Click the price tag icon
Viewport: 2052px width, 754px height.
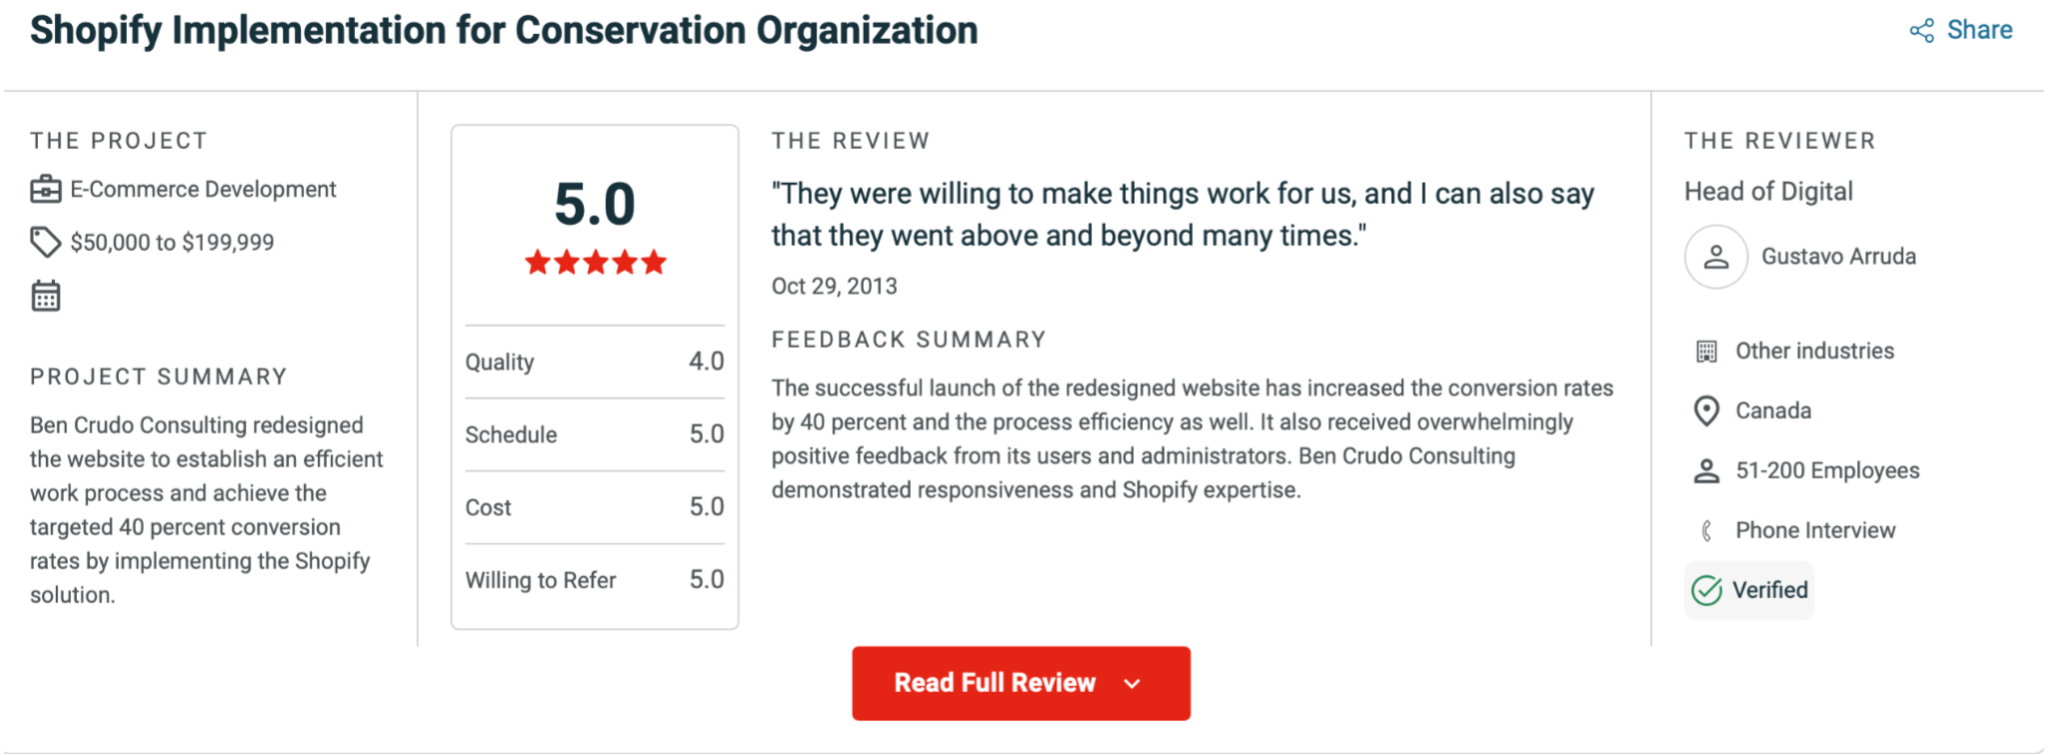pos(46,242)
